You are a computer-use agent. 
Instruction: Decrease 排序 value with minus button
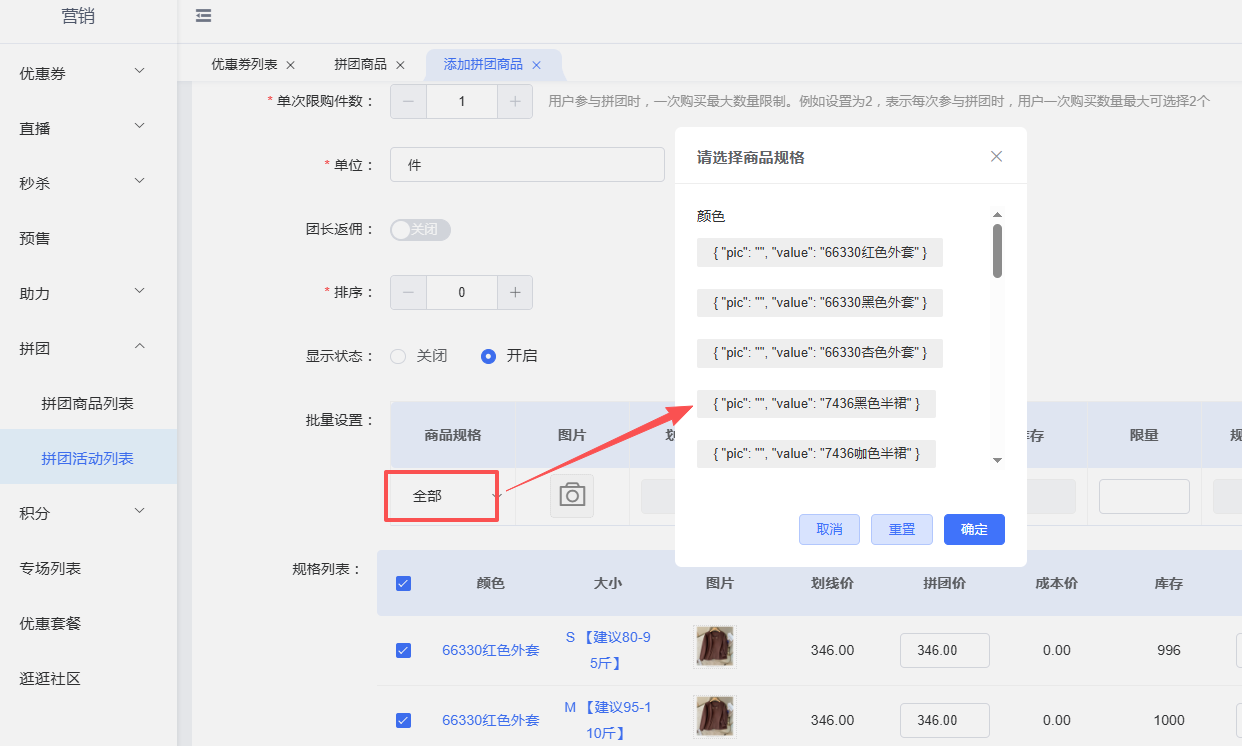pyautogui.click(x=408, y=292)
